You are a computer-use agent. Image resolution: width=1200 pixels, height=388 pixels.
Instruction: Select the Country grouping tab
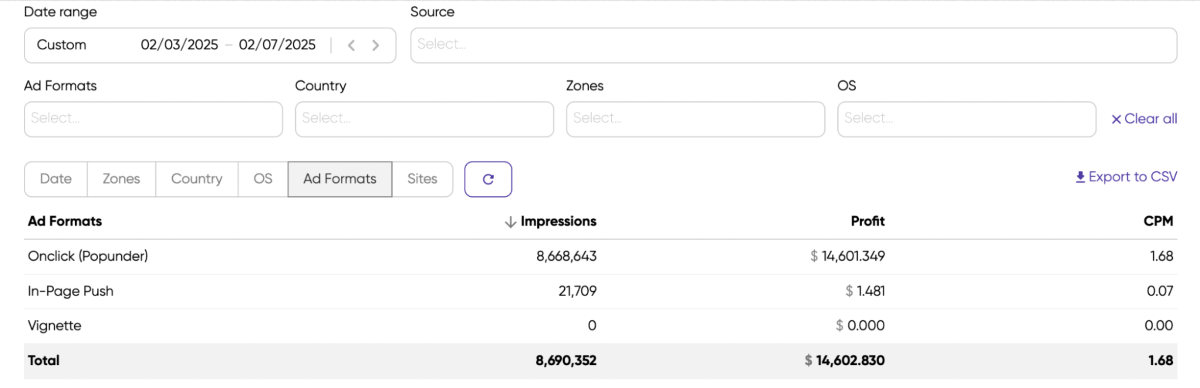(x=197, y=179)
